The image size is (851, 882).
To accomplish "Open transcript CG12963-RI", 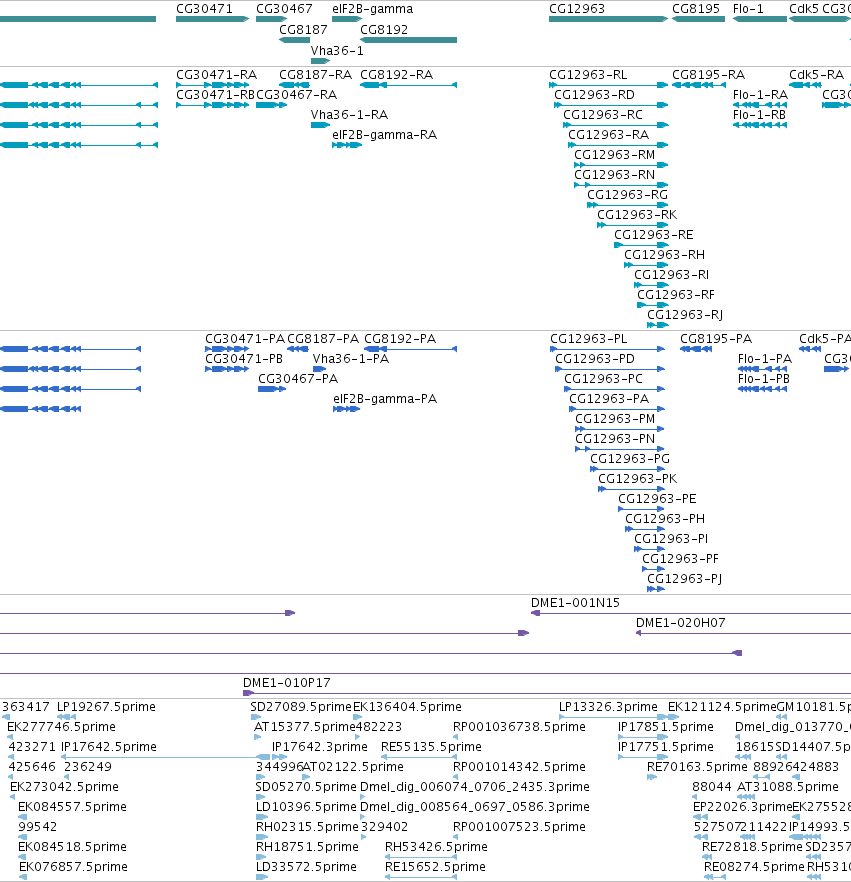I will point(672,274).
